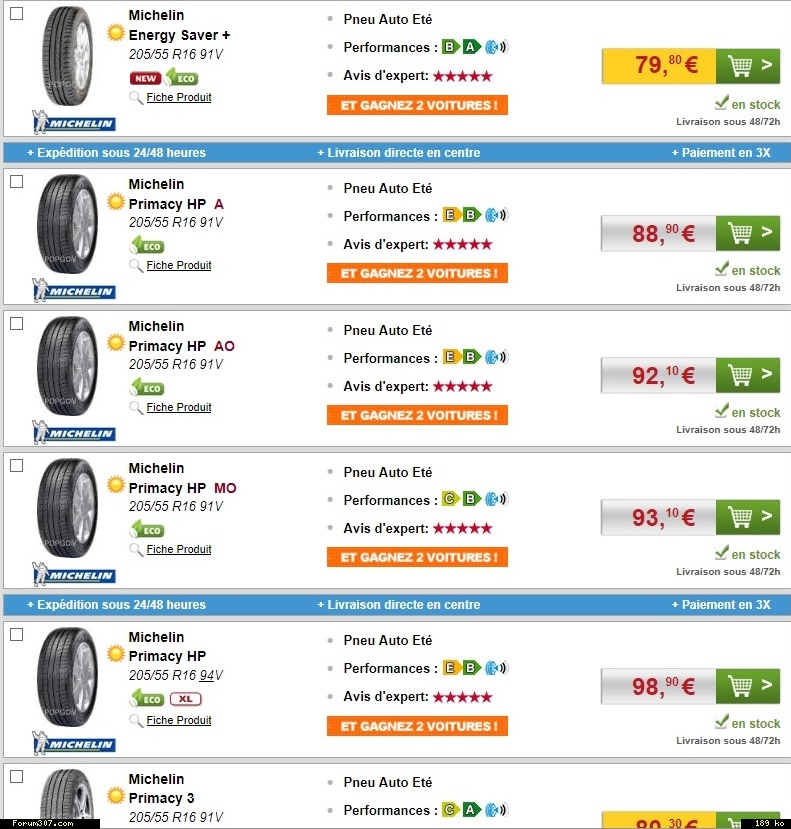The image size is (791, 829).
Task: Click the orange banner under Primacy HP A
Action: click(x=417, y=273)
